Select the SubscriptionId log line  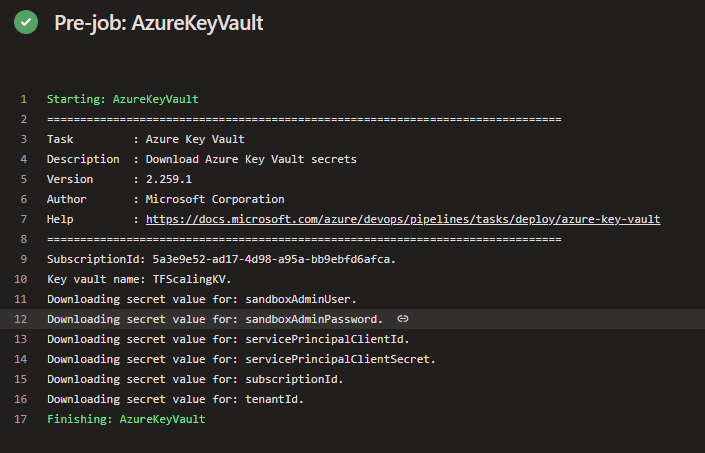click(x=221, y=259)
